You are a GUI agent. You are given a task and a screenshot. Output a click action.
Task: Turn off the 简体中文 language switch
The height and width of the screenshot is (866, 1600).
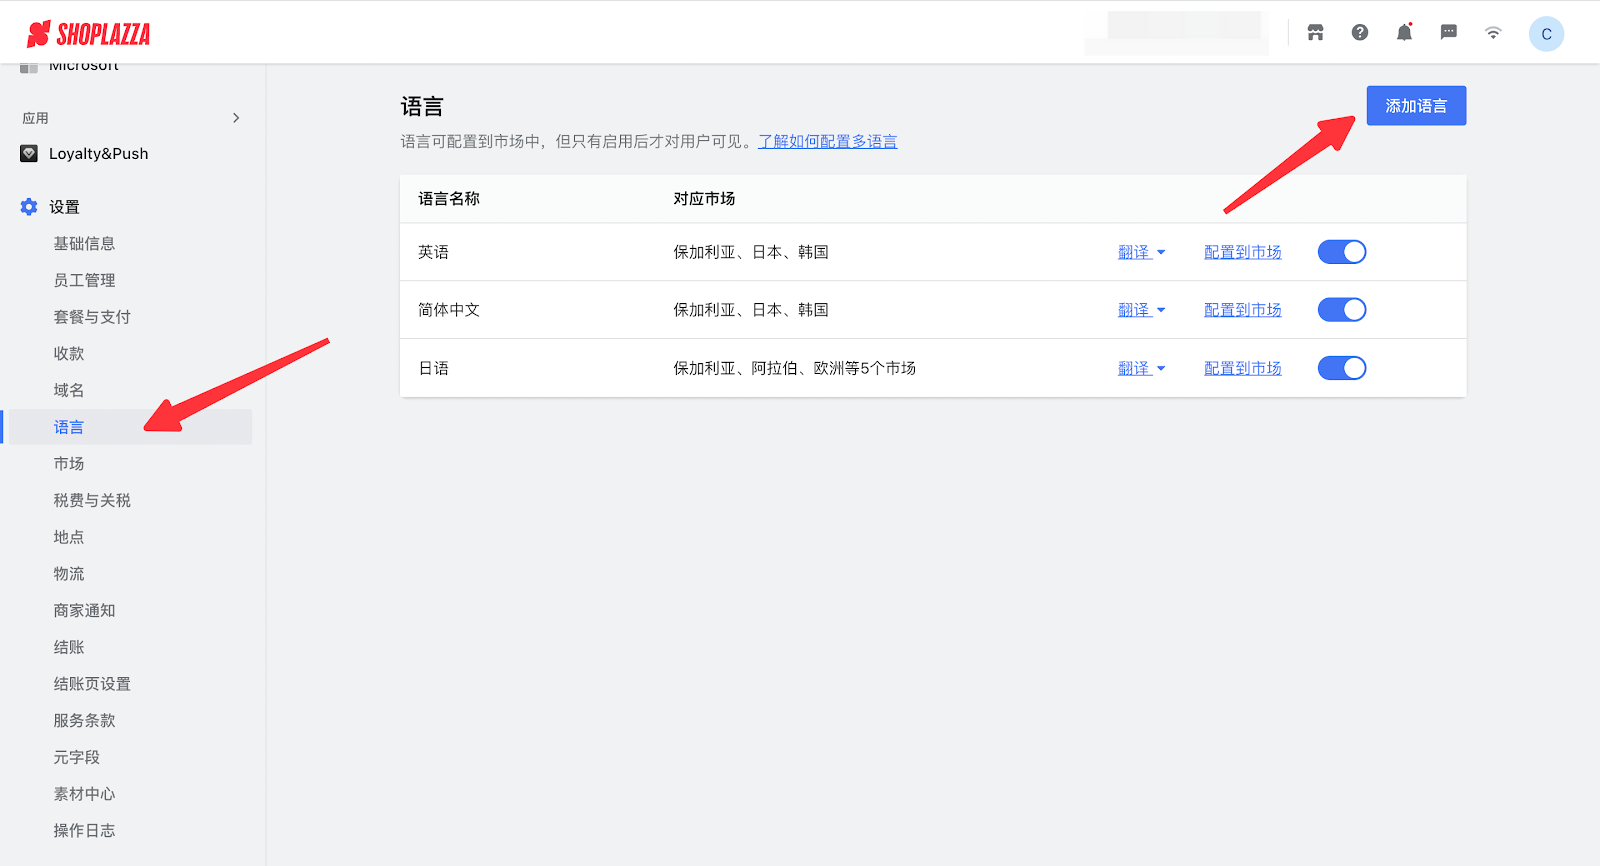[x=1341, y=310]
